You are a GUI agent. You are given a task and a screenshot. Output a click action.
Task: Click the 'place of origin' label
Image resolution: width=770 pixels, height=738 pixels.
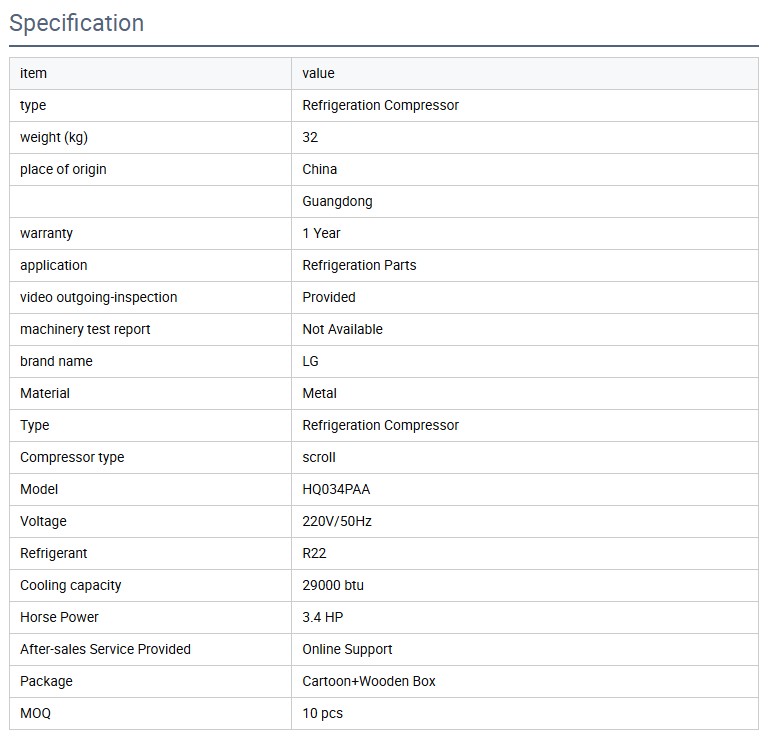63,169
